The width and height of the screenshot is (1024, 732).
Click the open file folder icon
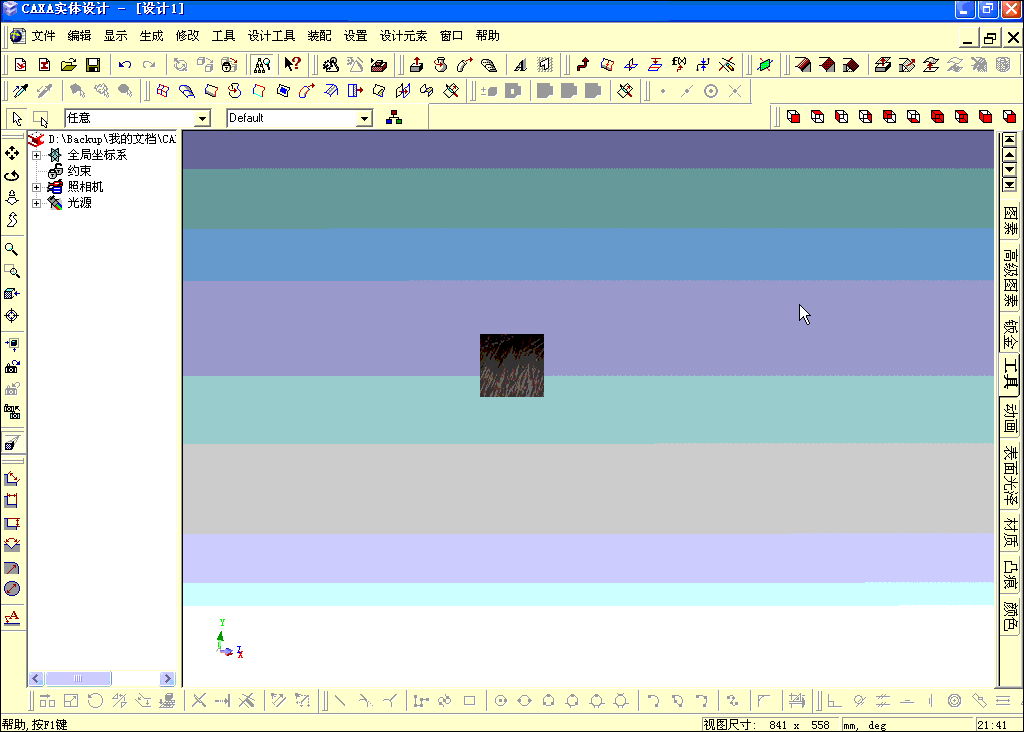tap(69, 65)
